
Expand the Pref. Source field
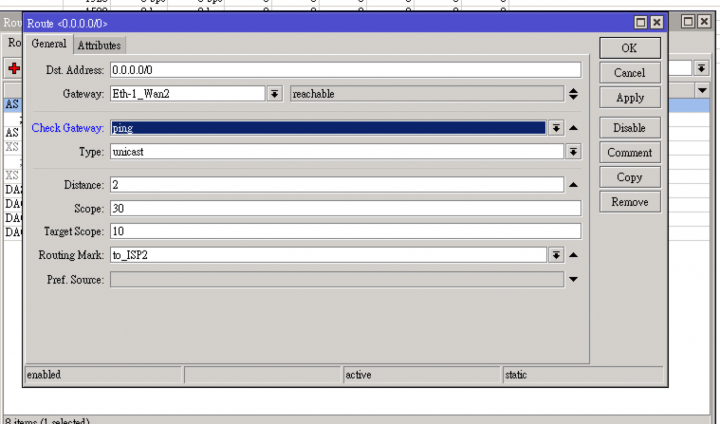(573, 279)
